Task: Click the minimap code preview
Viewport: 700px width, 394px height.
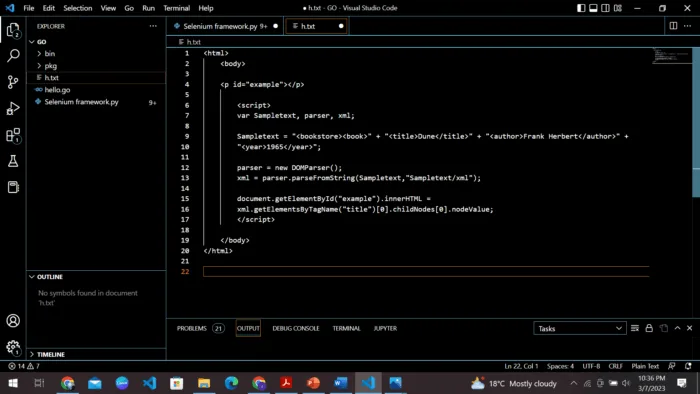Action: 672,56
